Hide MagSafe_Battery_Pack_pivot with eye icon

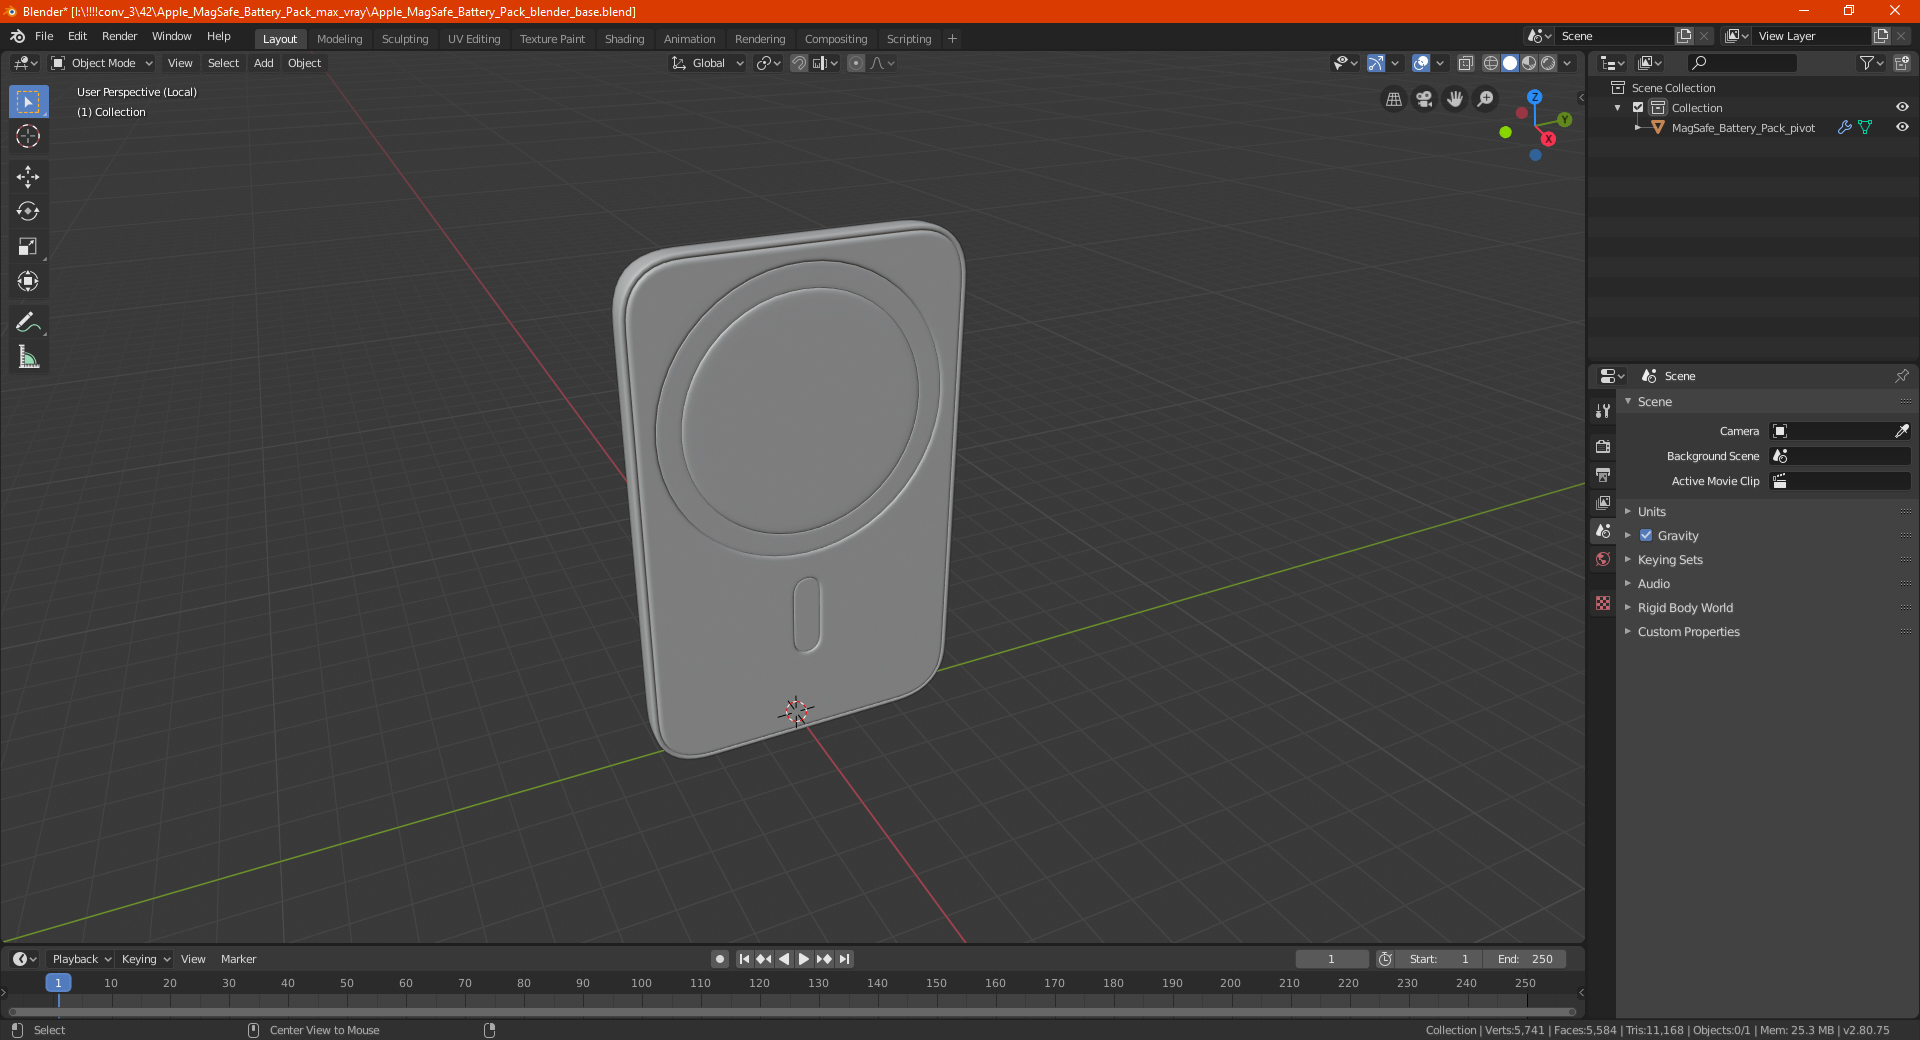[1902, 127]
